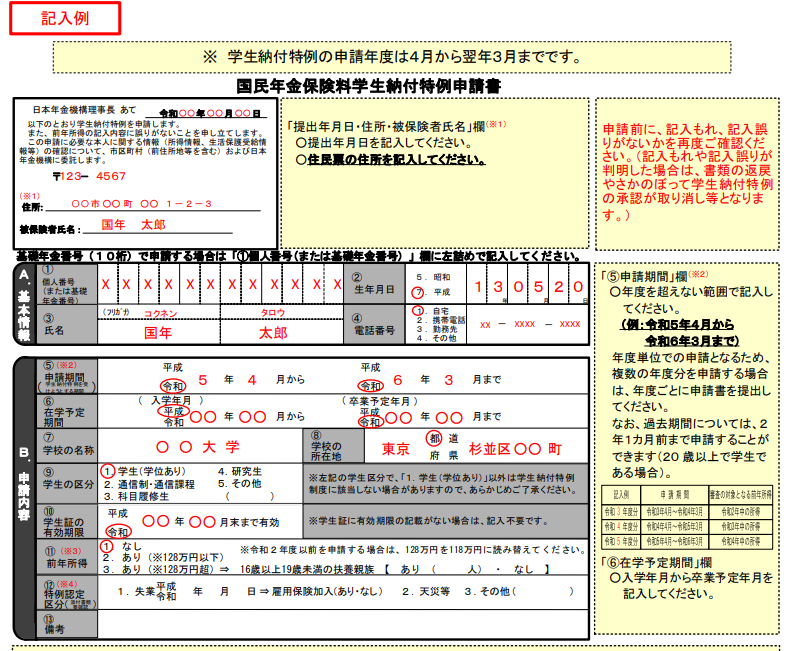Click the table cell 令和4年度分

click(x=620, y=527)
